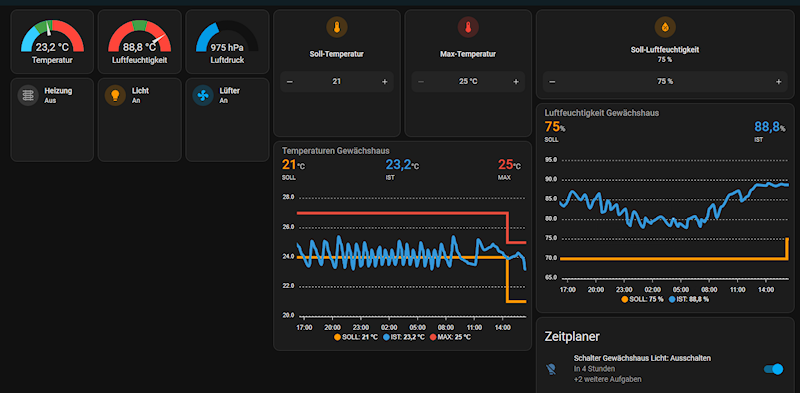Click the orange 75 % SOLL humidity value
The height and width of the screenshot is (393, 800).
(555, 127)
